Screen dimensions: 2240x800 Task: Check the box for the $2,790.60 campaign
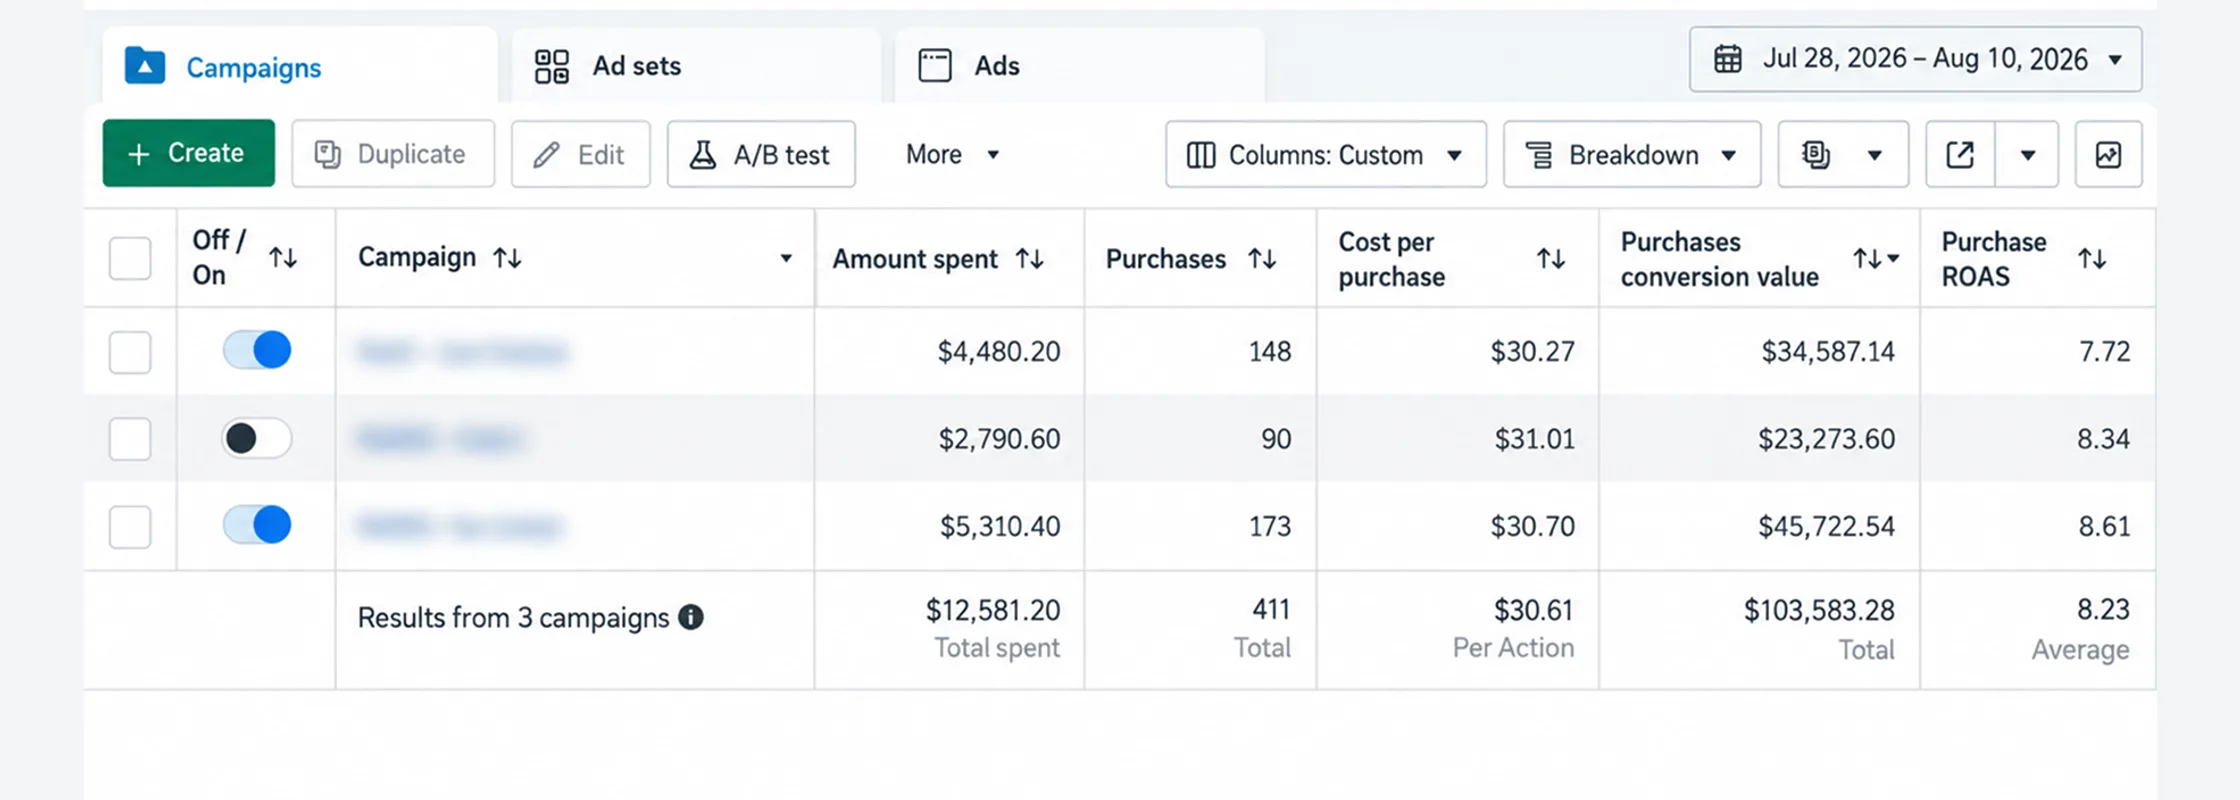coord(130,439)
